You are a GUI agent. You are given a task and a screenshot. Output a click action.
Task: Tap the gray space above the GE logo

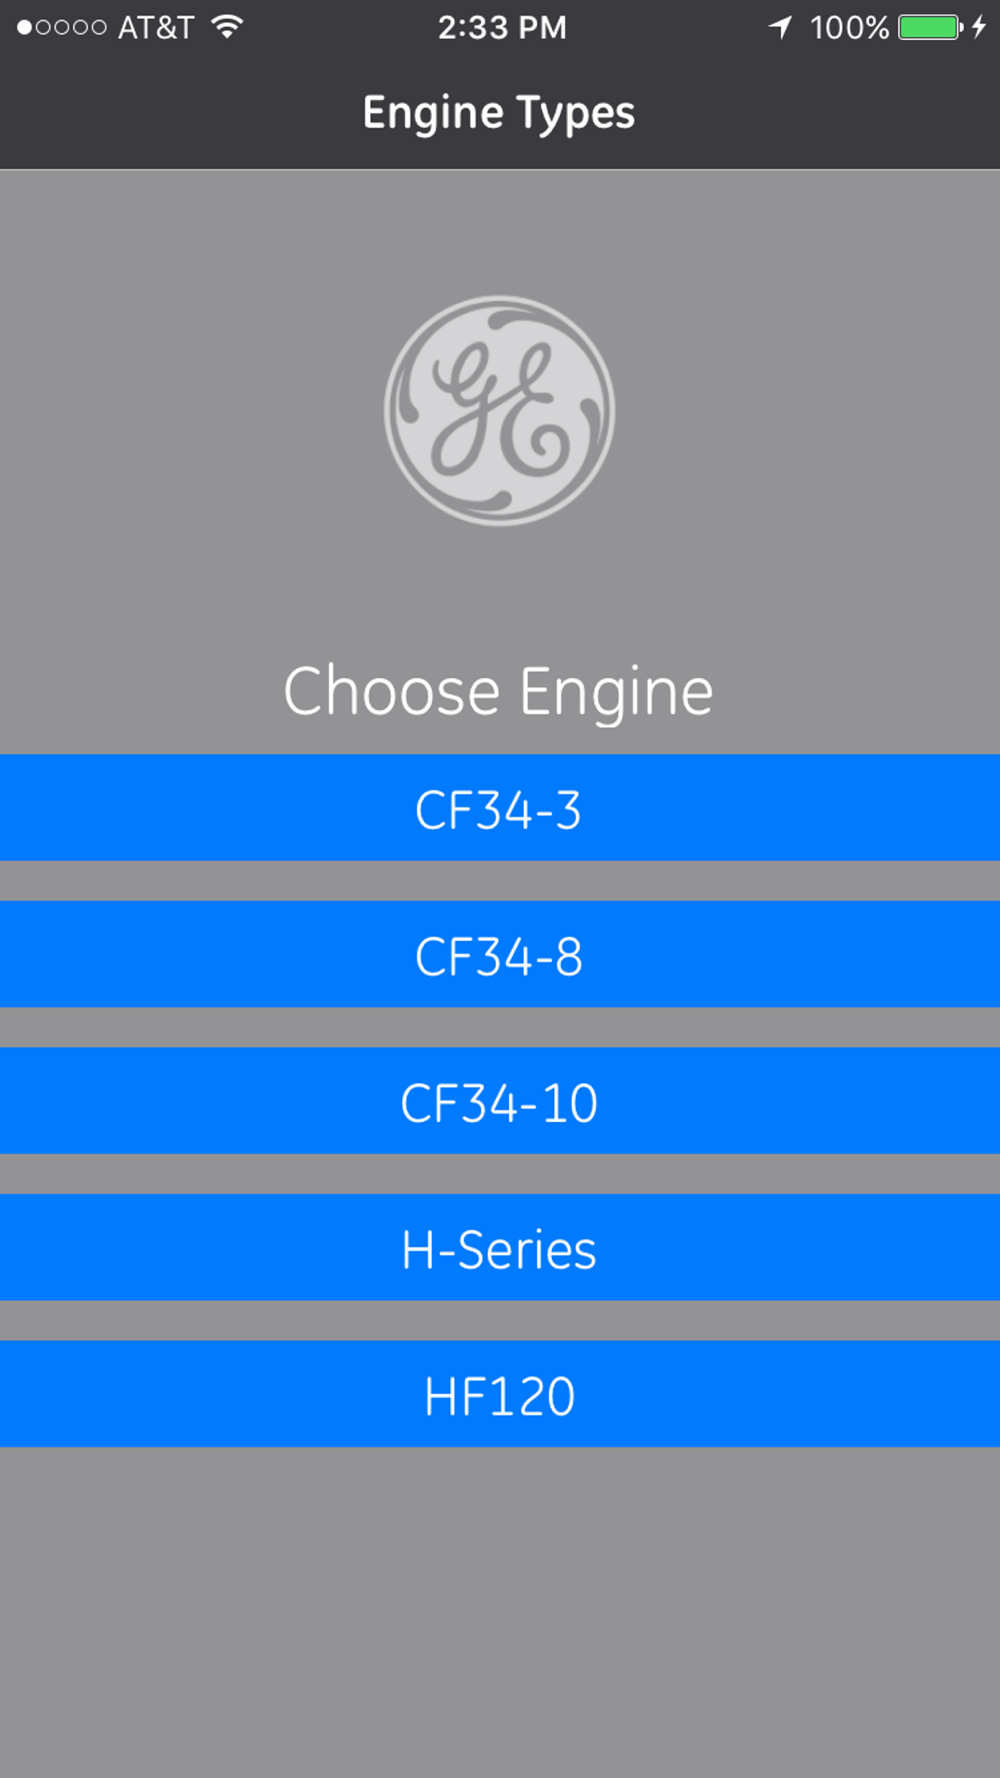(500, 232)
